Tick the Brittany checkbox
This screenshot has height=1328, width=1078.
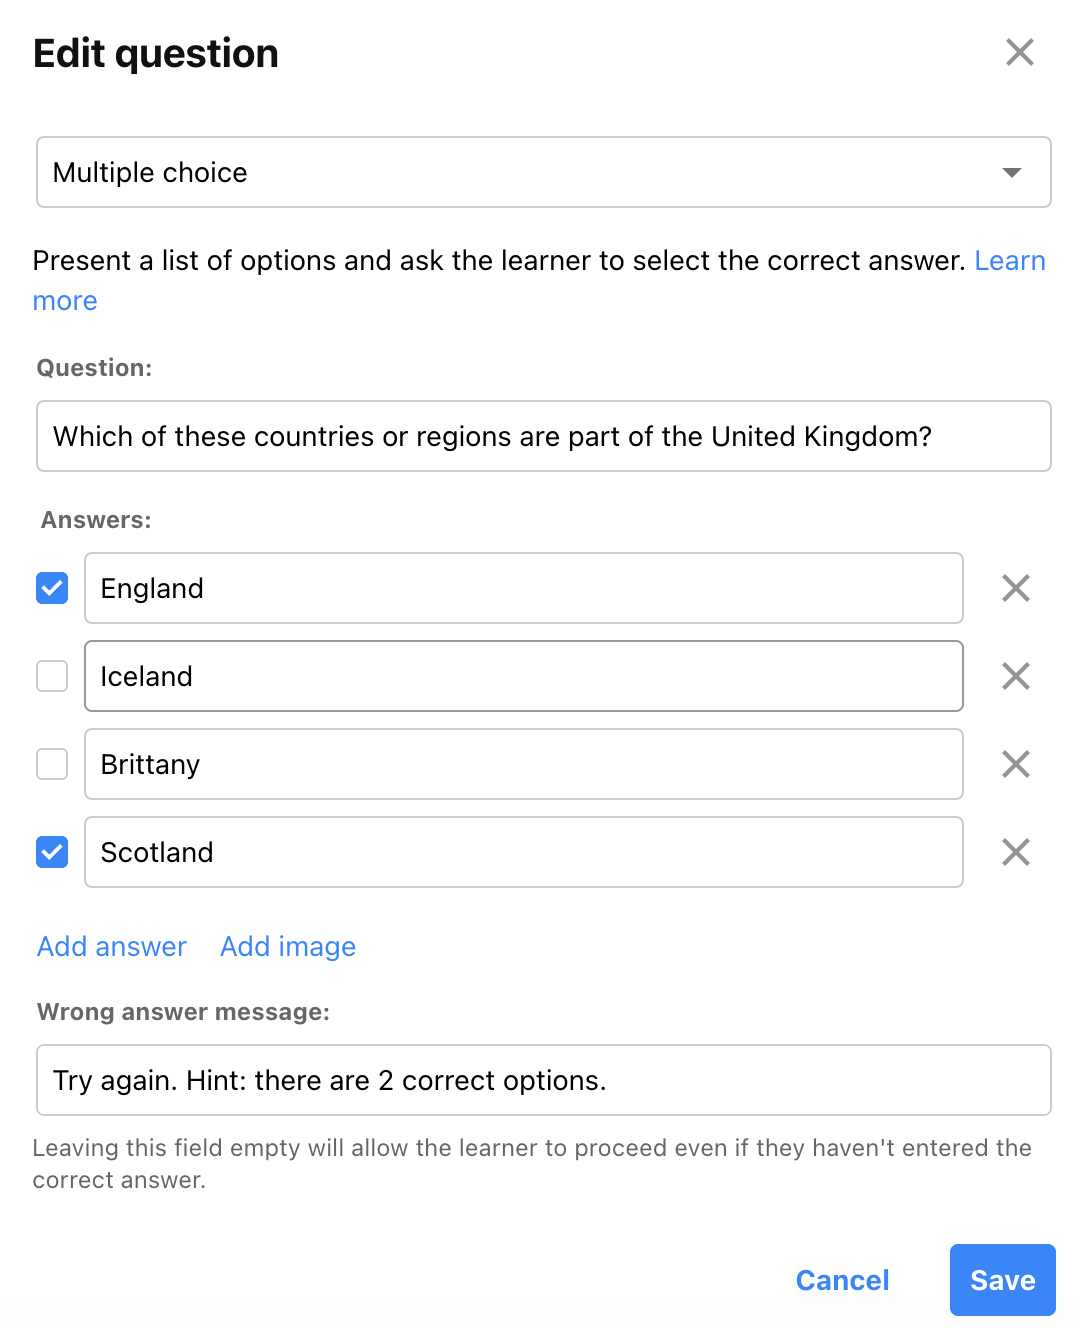(52, 764)
